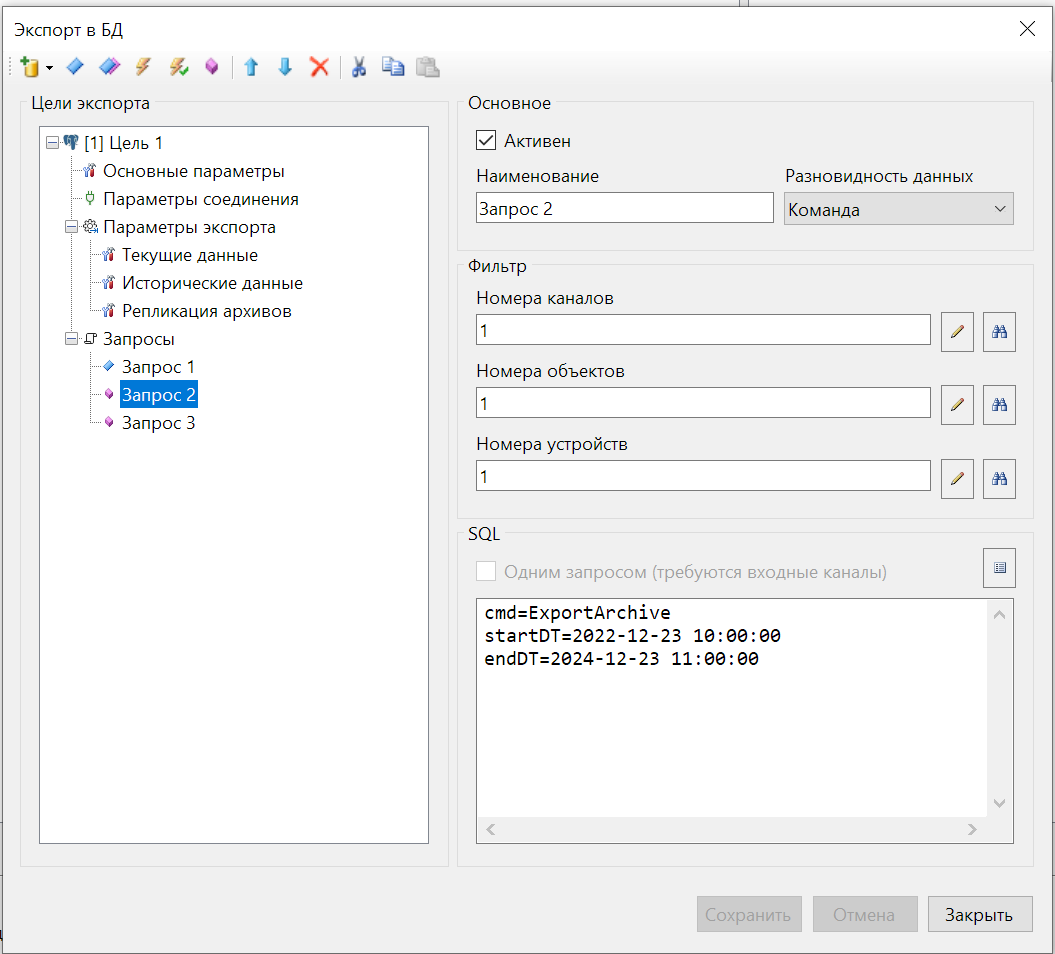Select Исторические данные tree item

(212, 283)
